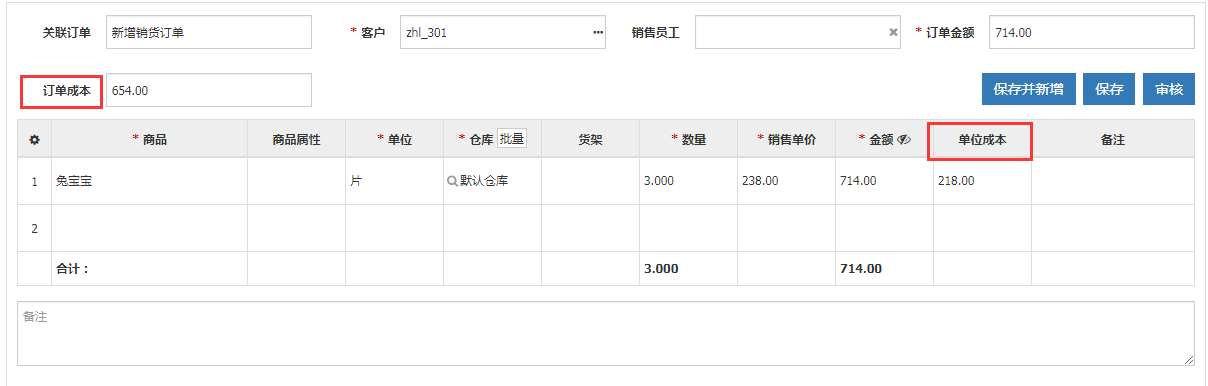This screenshot has height=386, width=1208.
Task: Select the 单位成本 cell showing 218.00
Action: 983,181
